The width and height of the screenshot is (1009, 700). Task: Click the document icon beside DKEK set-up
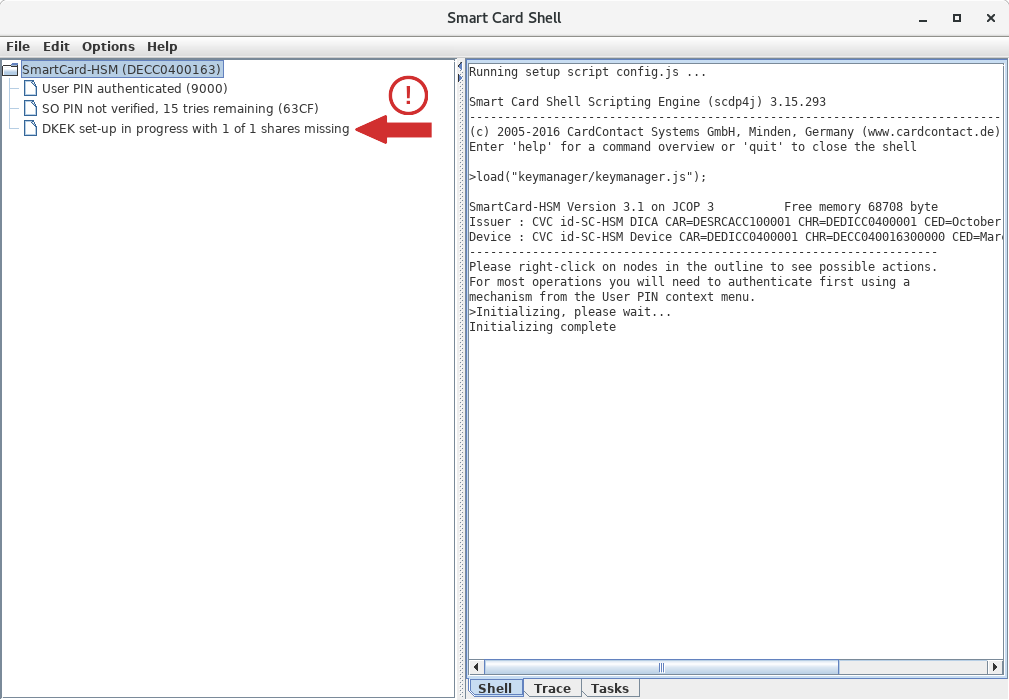tap(30, 128)
